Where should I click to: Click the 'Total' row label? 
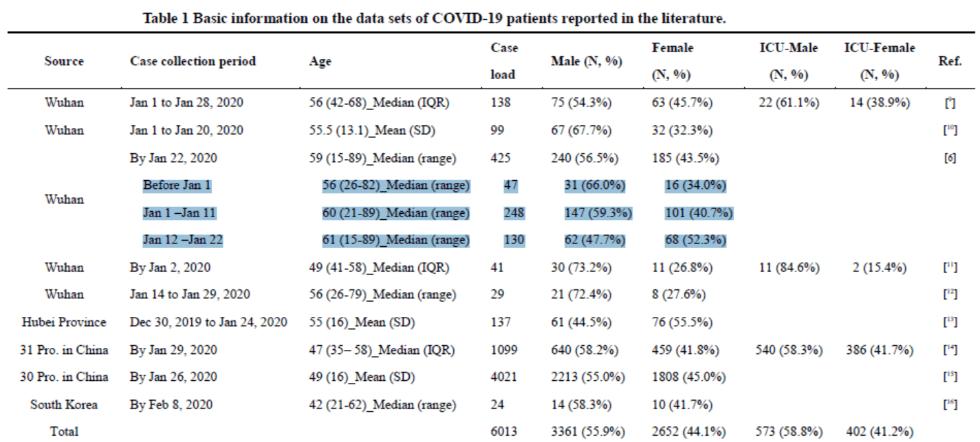click(x=63, y=431)
